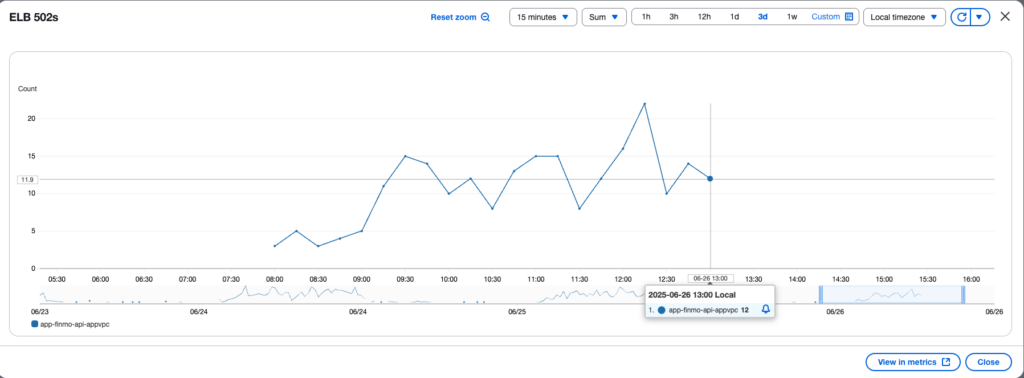Click the 12:00 x-axis tick label
Viewport: 1024px width, 378px height.
point(623,279)
